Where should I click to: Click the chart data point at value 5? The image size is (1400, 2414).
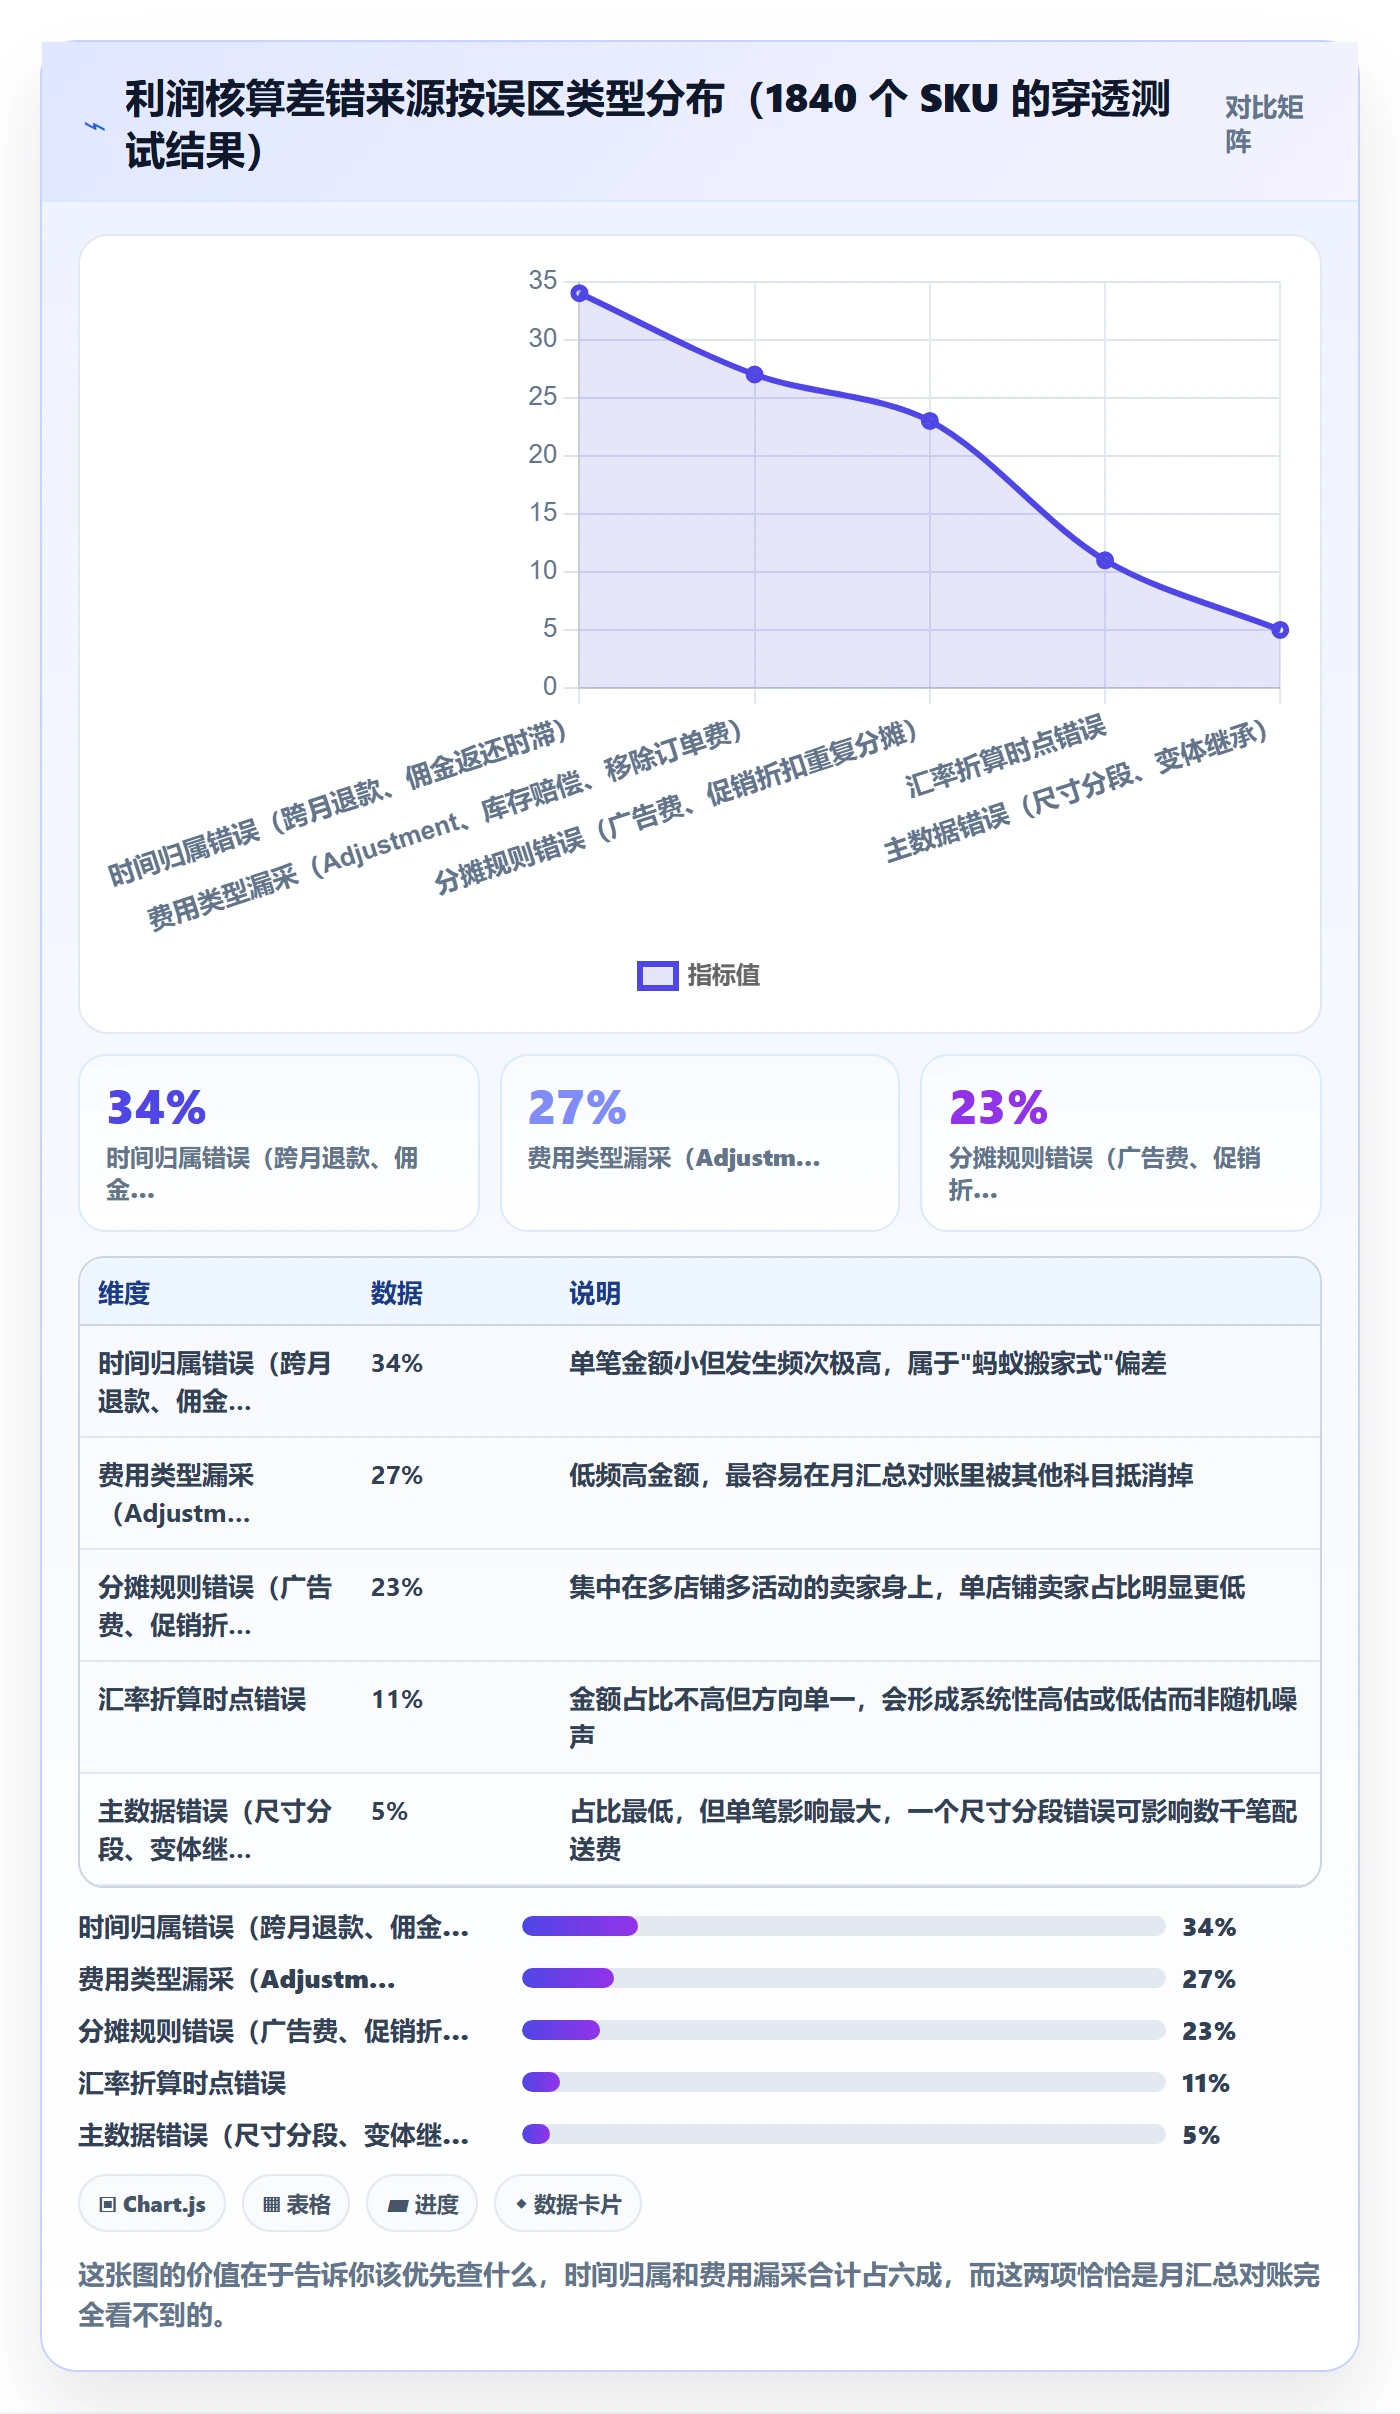click(x=1280, y=630)
